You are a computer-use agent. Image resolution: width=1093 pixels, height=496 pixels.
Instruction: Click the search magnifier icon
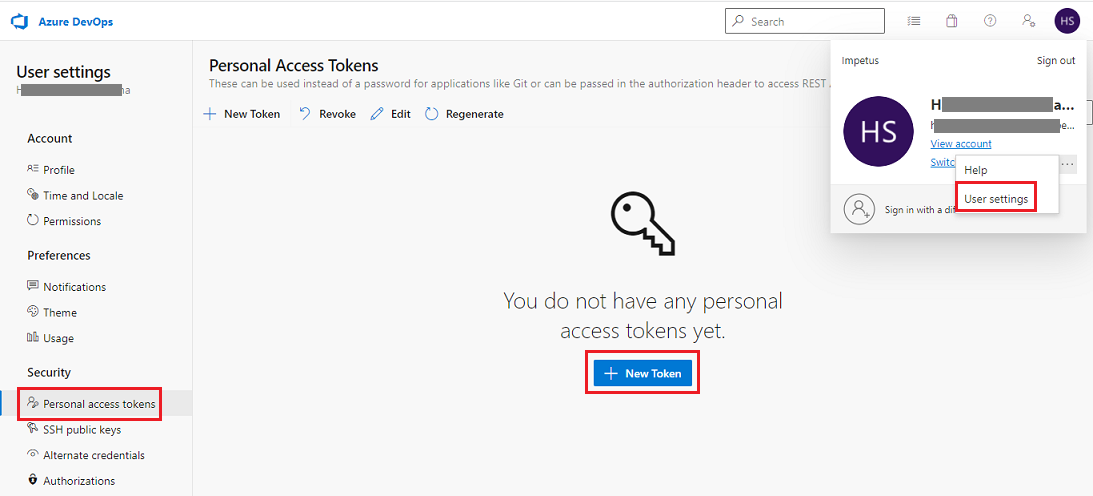[738, 21]
